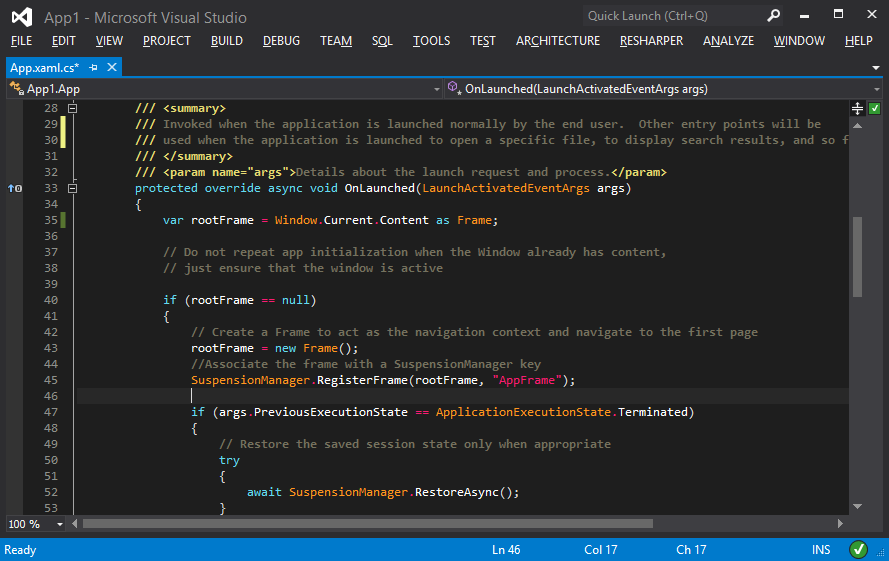Click the green ReSharper analysis marker box
Viewport: 889px width, 561px height.
click(x=875, y=108)
